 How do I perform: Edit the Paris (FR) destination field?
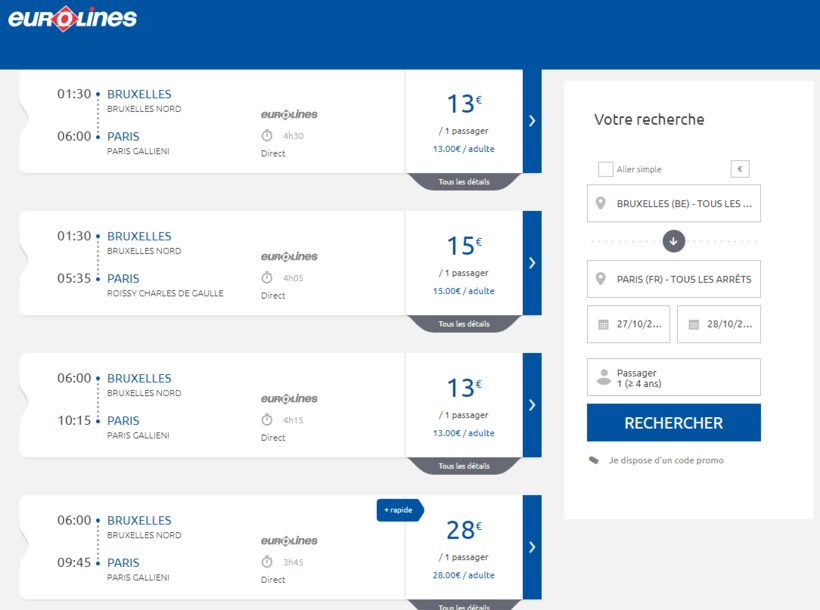click(684, 279)
